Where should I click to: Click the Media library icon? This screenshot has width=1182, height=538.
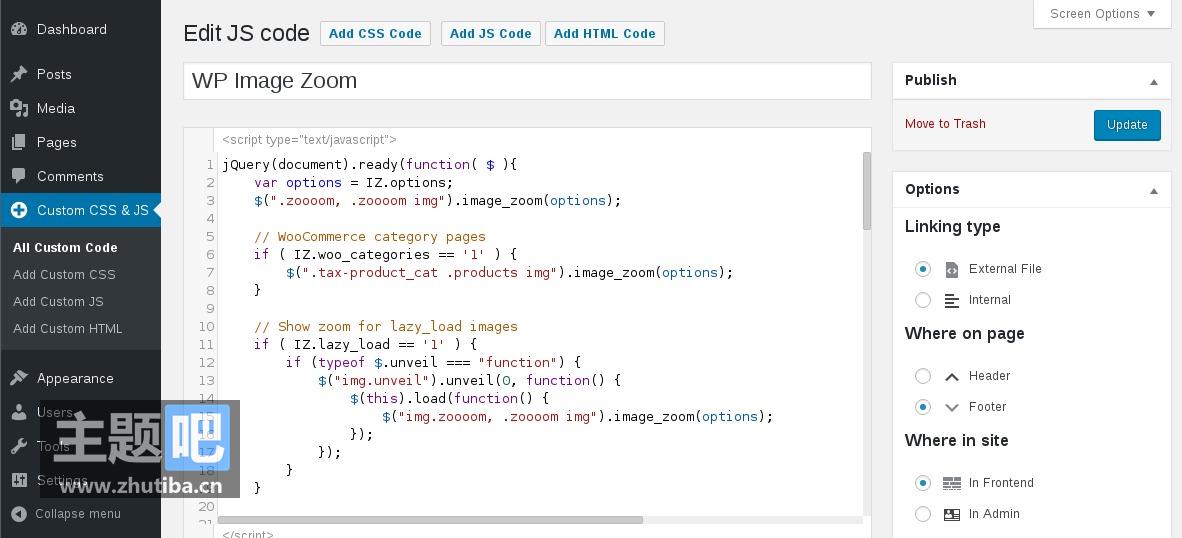18,108
